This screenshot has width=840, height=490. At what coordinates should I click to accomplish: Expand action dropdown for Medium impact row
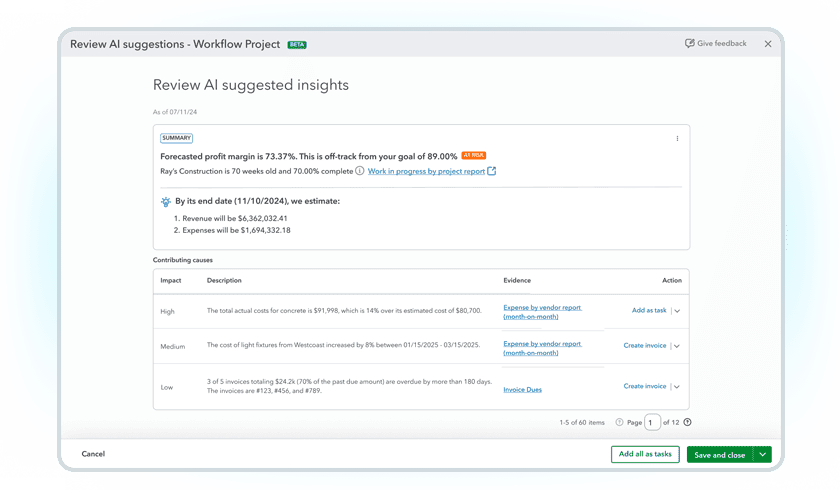click(x=677, y=346)
